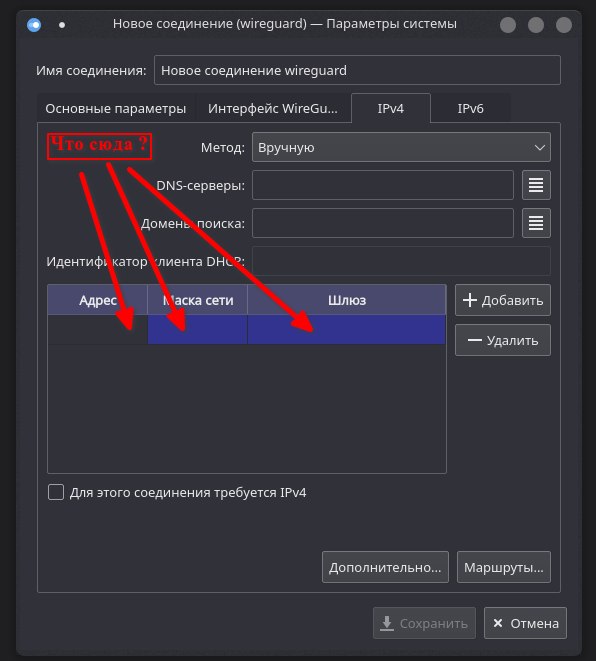Select the IPv4 tab
The width and height of the screenshot is (596, 661).
pyautogui.click(x=391, y=108)
